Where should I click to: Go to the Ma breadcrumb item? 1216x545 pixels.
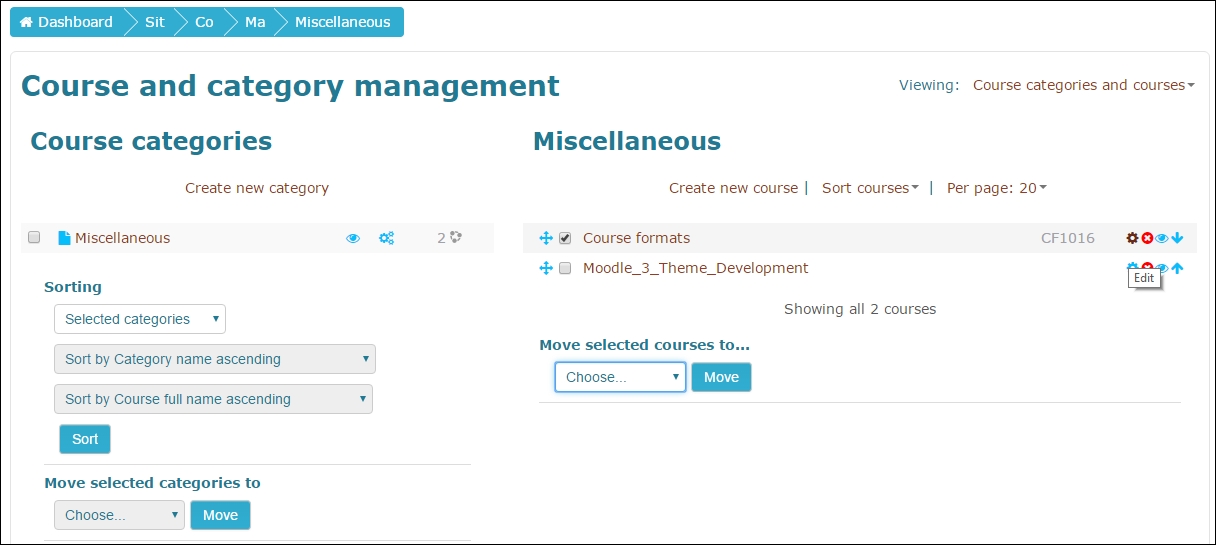255,22
